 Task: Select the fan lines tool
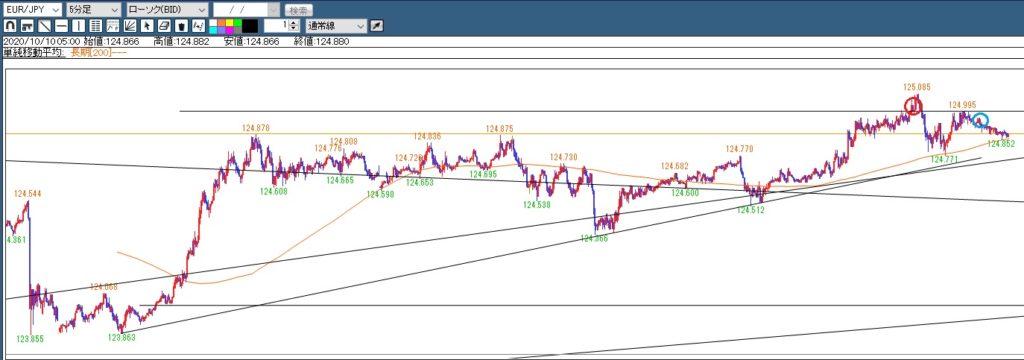tap(130, 25)
